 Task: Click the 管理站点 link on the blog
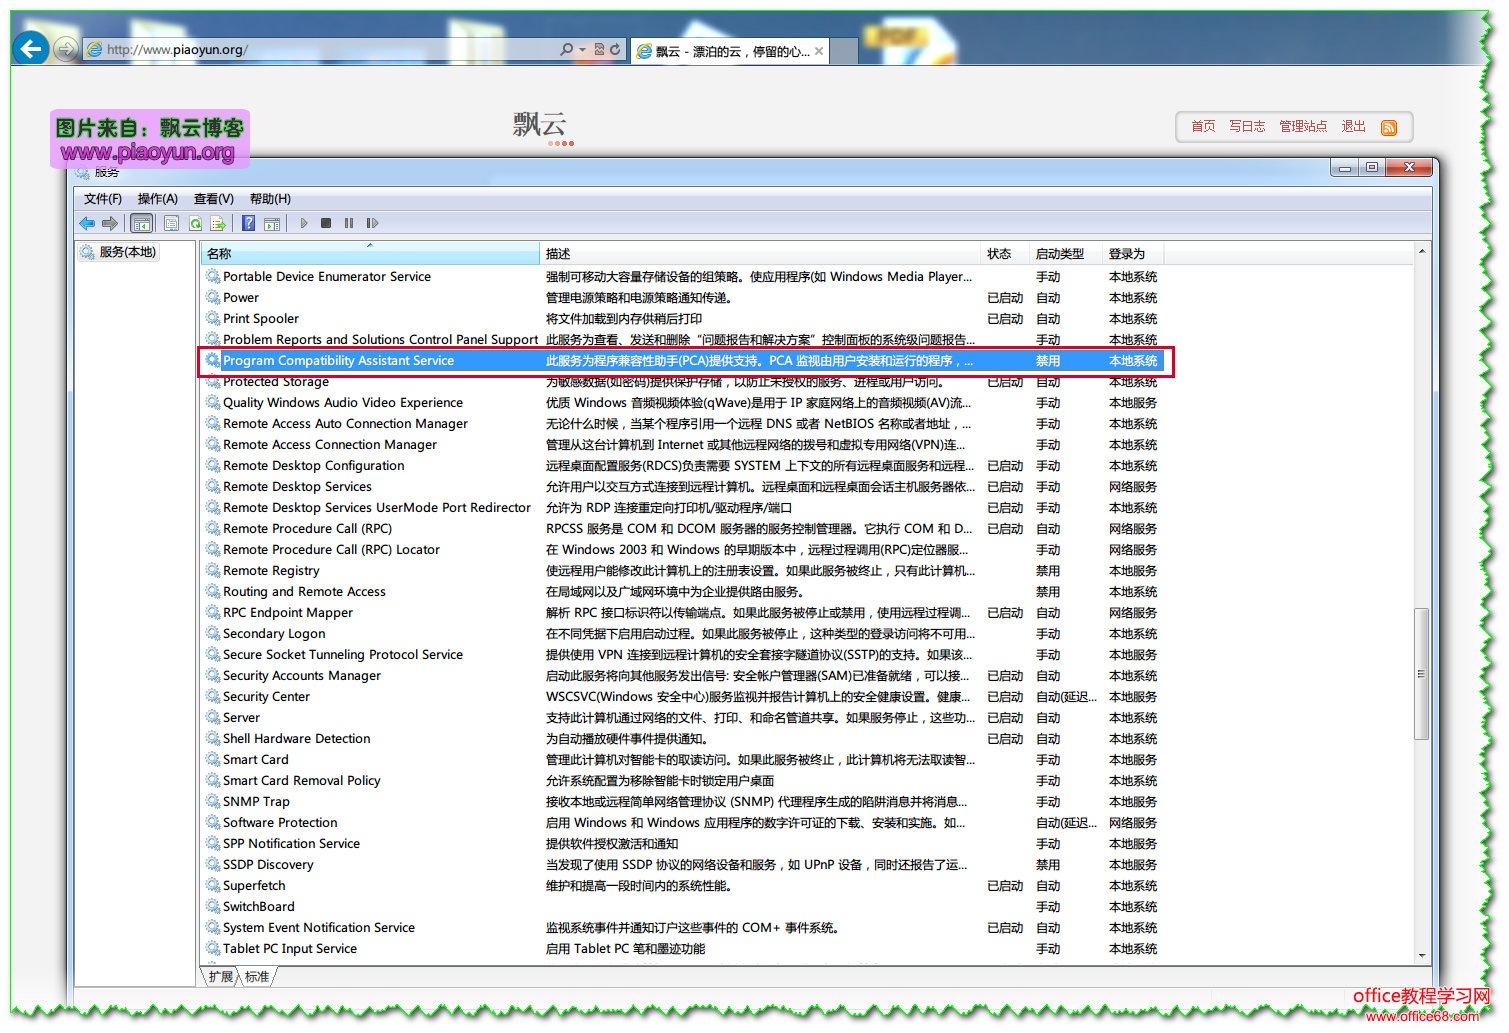point(1303,126)
